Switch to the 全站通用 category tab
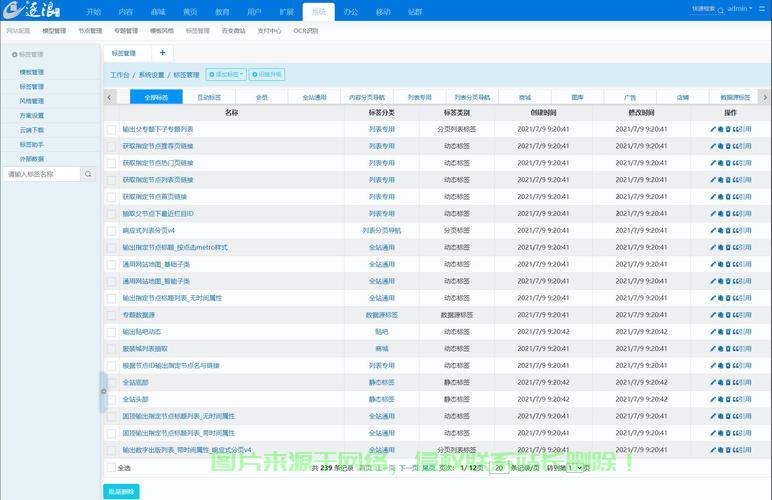This screenshot has height=500, width=772. [x=314, y=97]
